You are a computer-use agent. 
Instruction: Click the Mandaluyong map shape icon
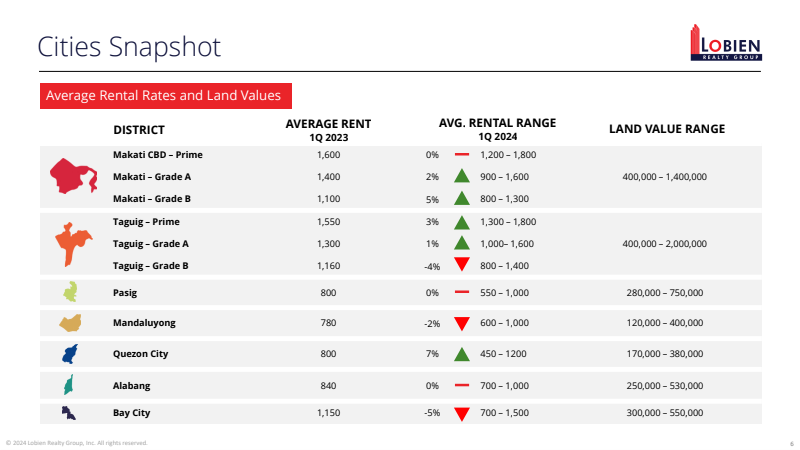pyautogui.click(x=71, y=323)
